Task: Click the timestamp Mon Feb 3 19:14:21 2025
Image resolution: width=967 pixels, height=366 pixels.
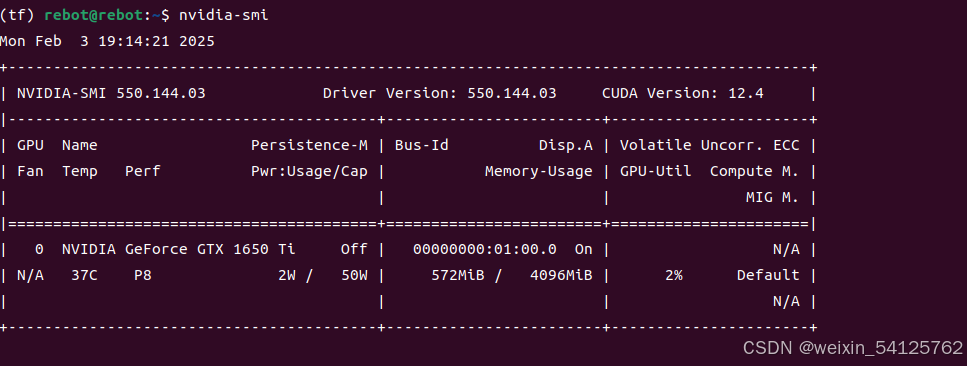Action: pyautogui.click(x=107, y=41)
